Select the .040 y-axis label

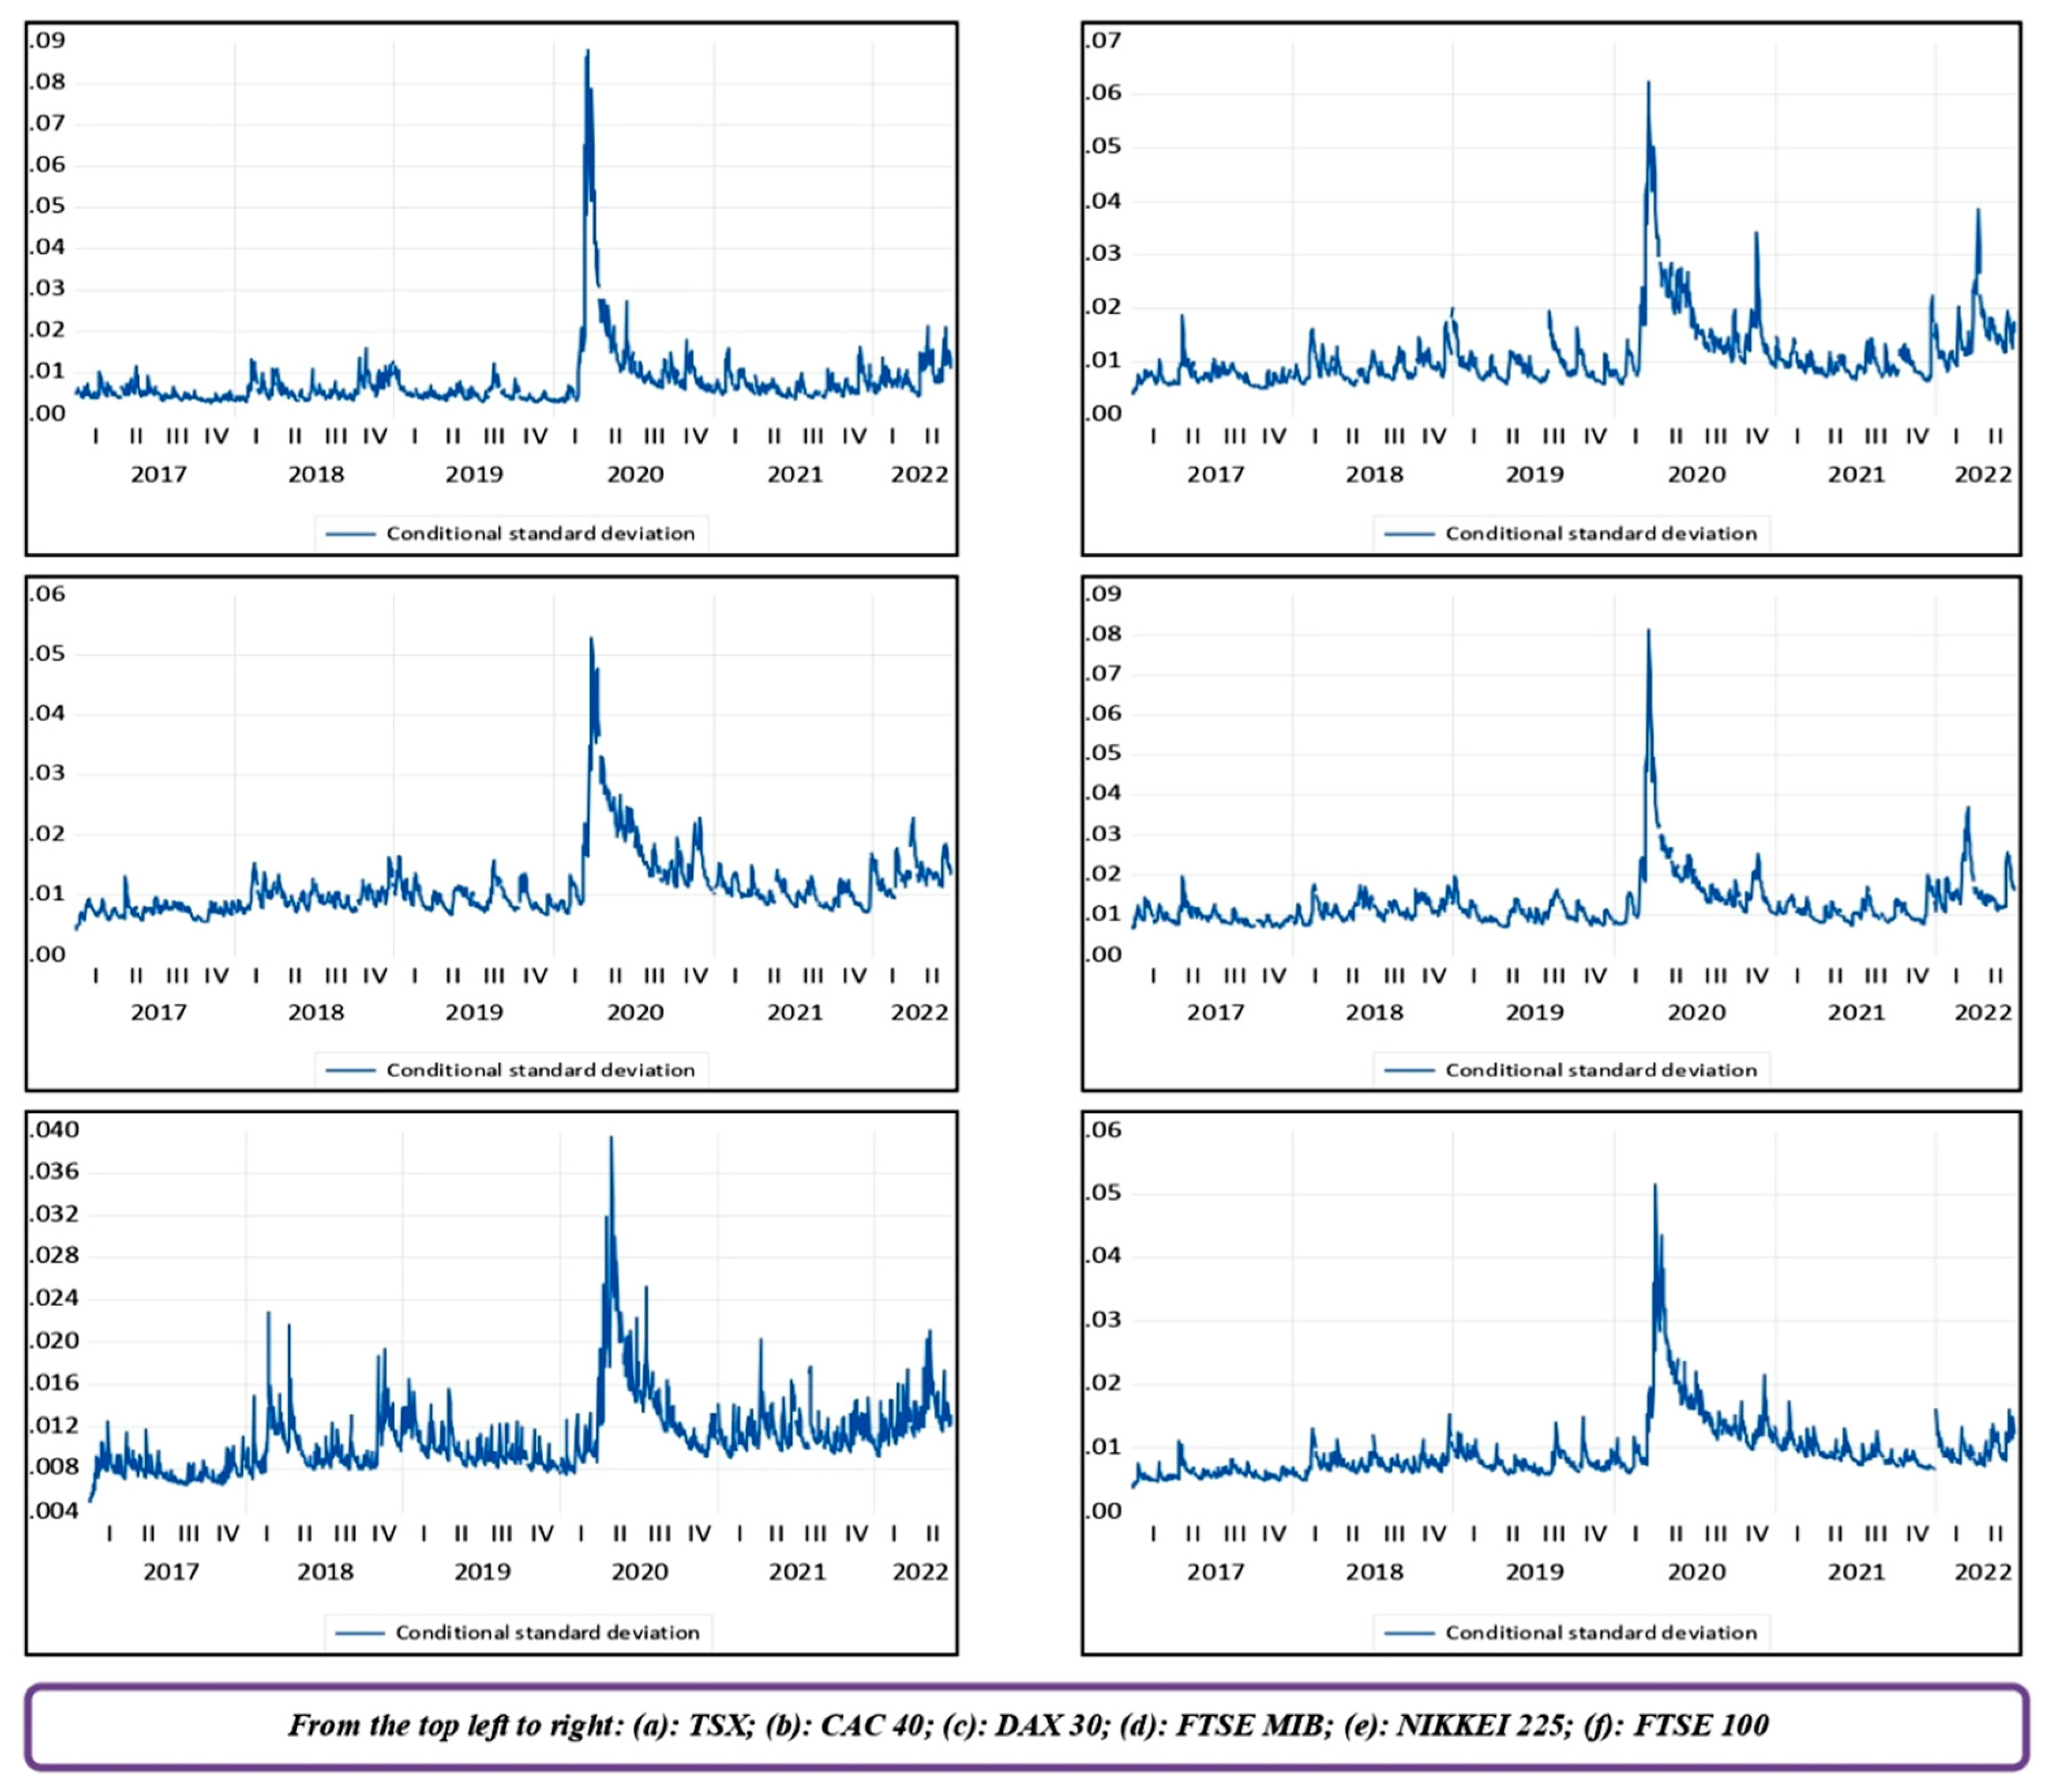tap(54, 1130)
